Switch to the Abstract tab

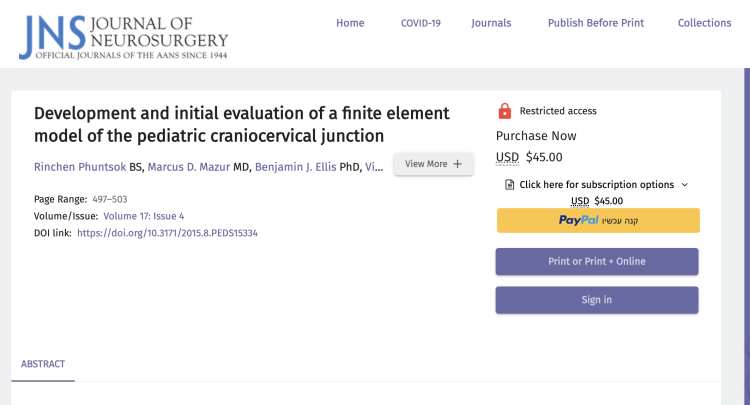point(43,365)
